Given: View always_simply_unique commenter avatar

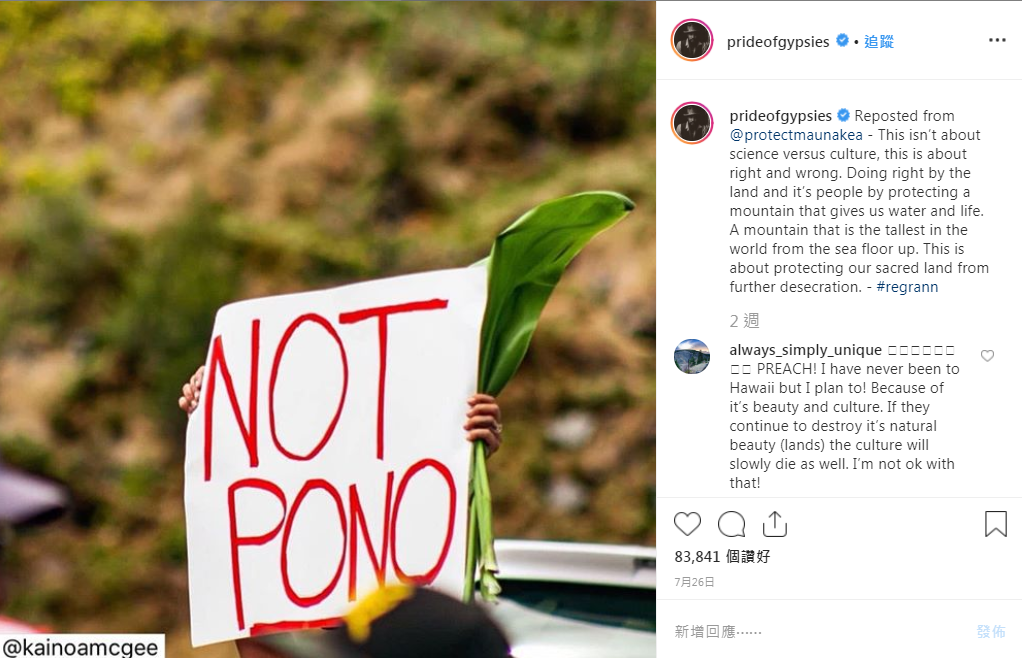Looking at the screenshot, I should pyautogui.click(x=692, y=356).
